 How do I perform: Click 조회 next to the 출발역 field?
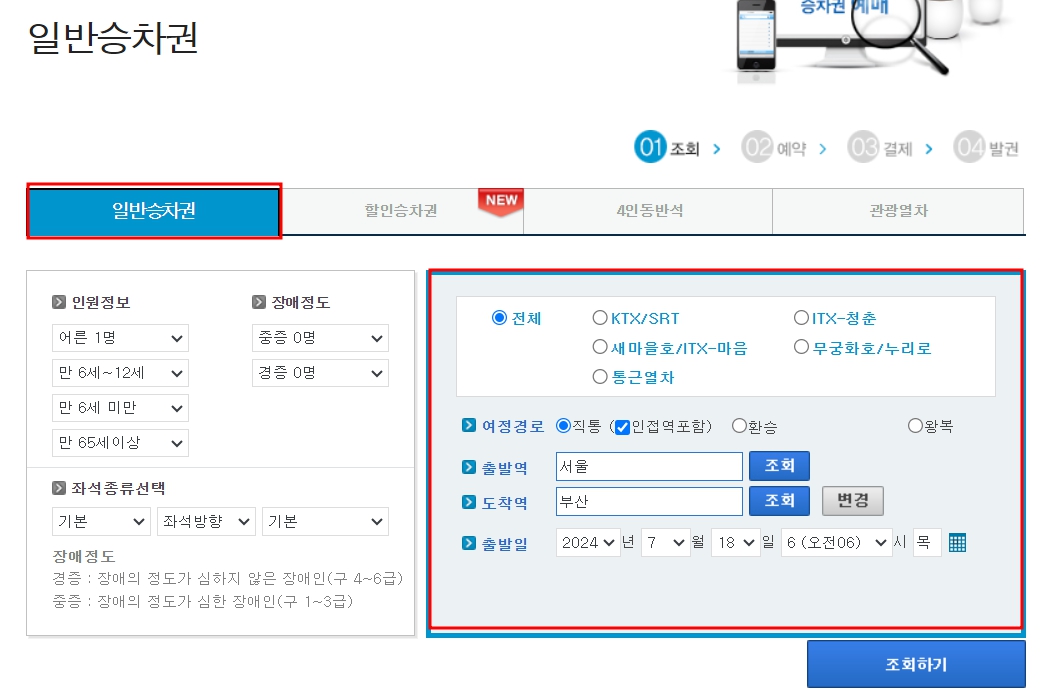[x=779, y=465]
